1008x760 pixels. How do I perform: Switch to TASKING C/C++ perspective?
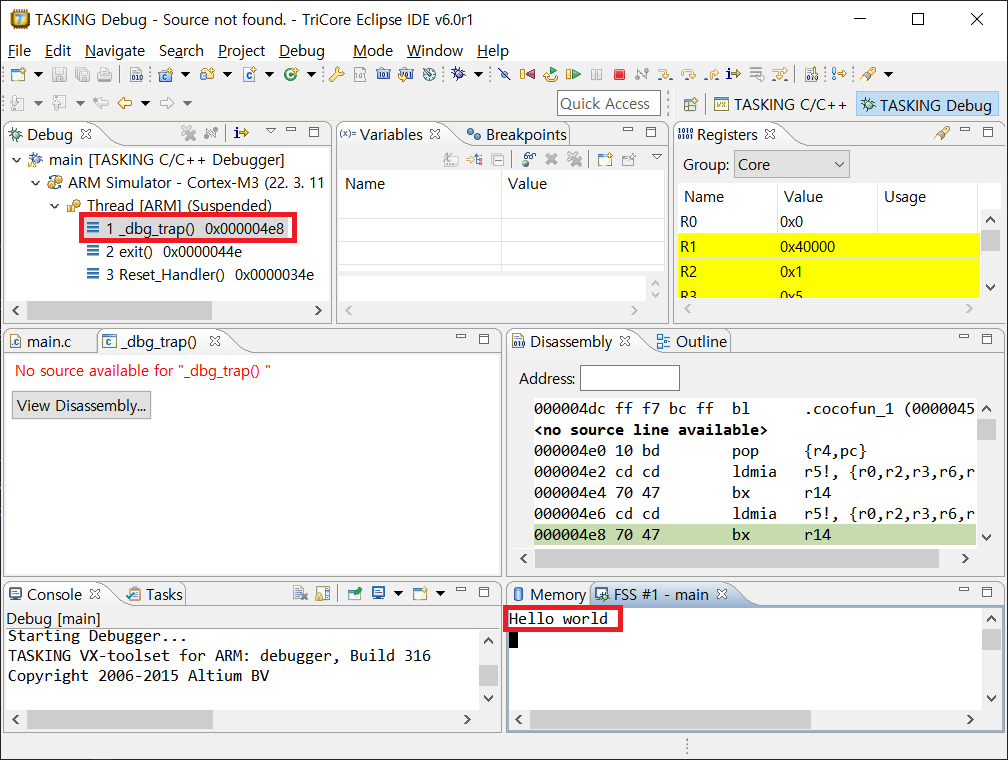780,105
